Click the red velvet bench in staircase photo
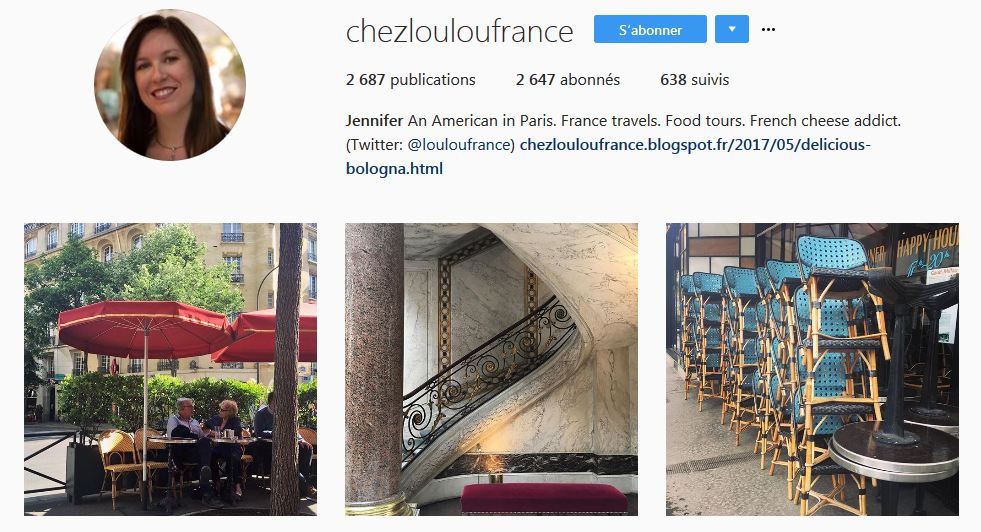The height and width of the screenshot is (532, 981). 544,498
